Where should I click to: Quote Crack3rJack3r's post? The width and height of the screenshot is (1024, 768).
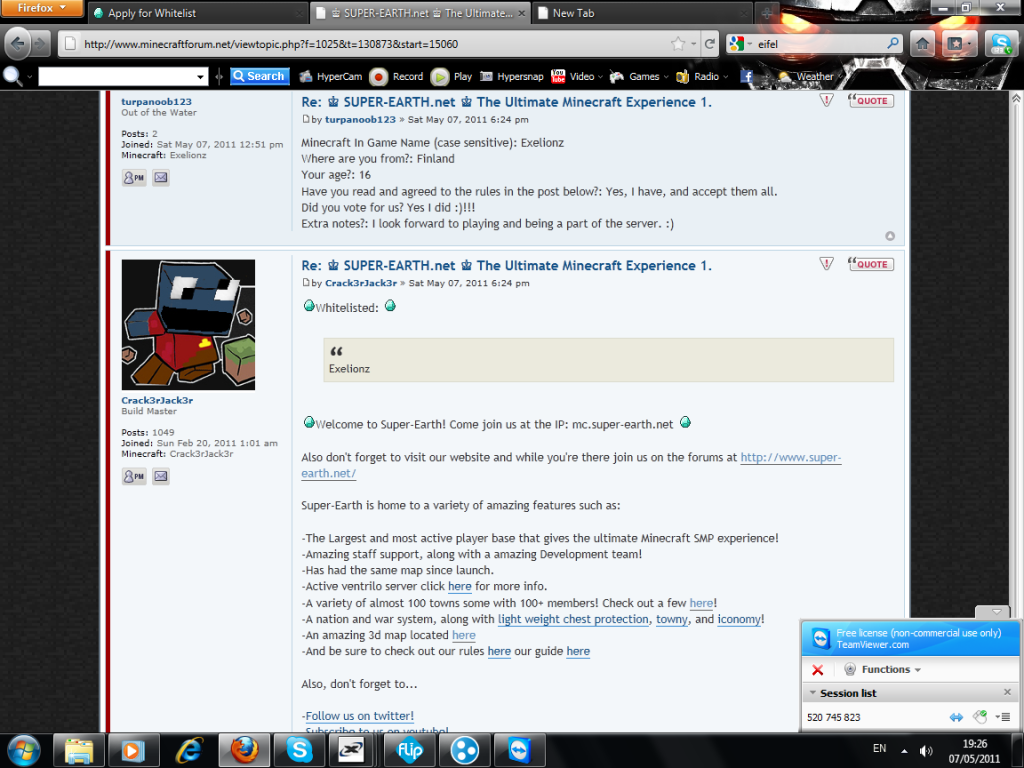pos(871,264)
